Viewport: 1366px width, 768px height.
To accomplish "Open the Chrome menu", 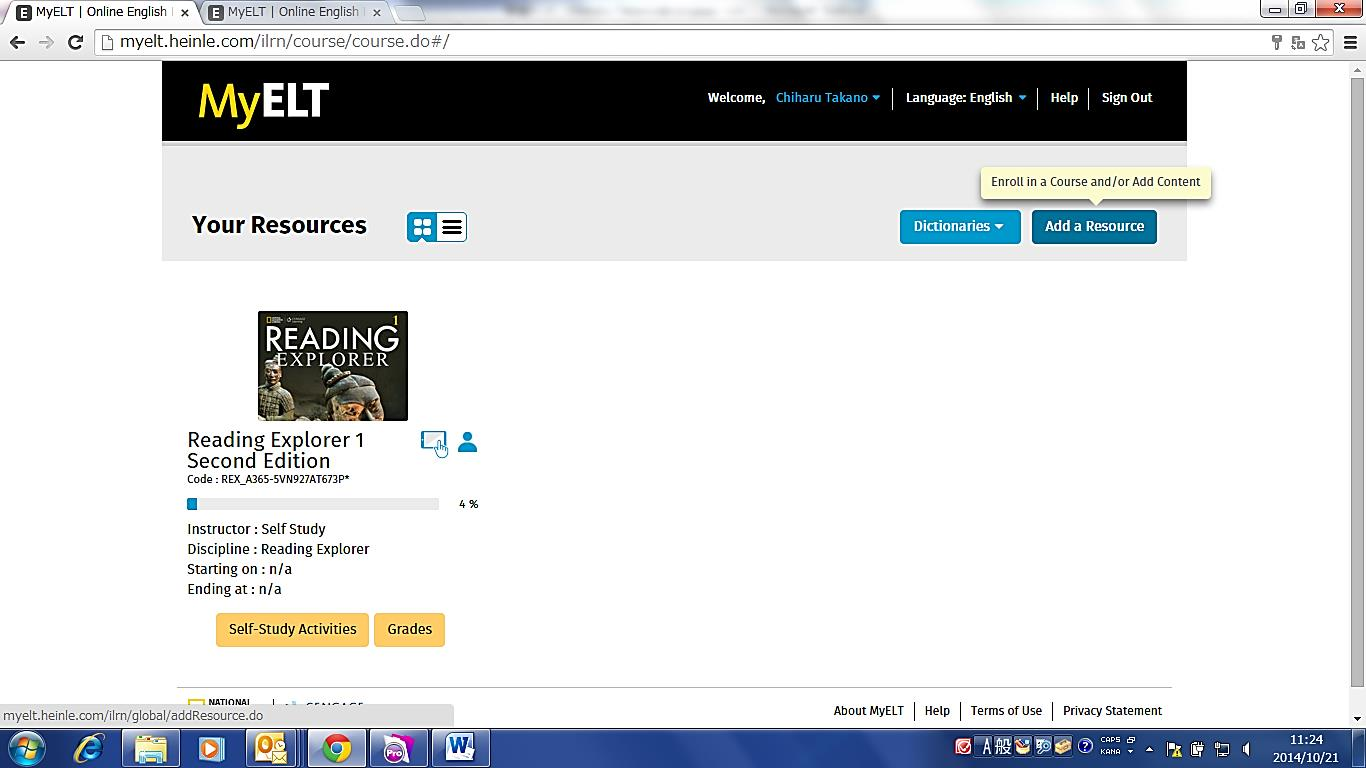I will [x=1348, y=42].
